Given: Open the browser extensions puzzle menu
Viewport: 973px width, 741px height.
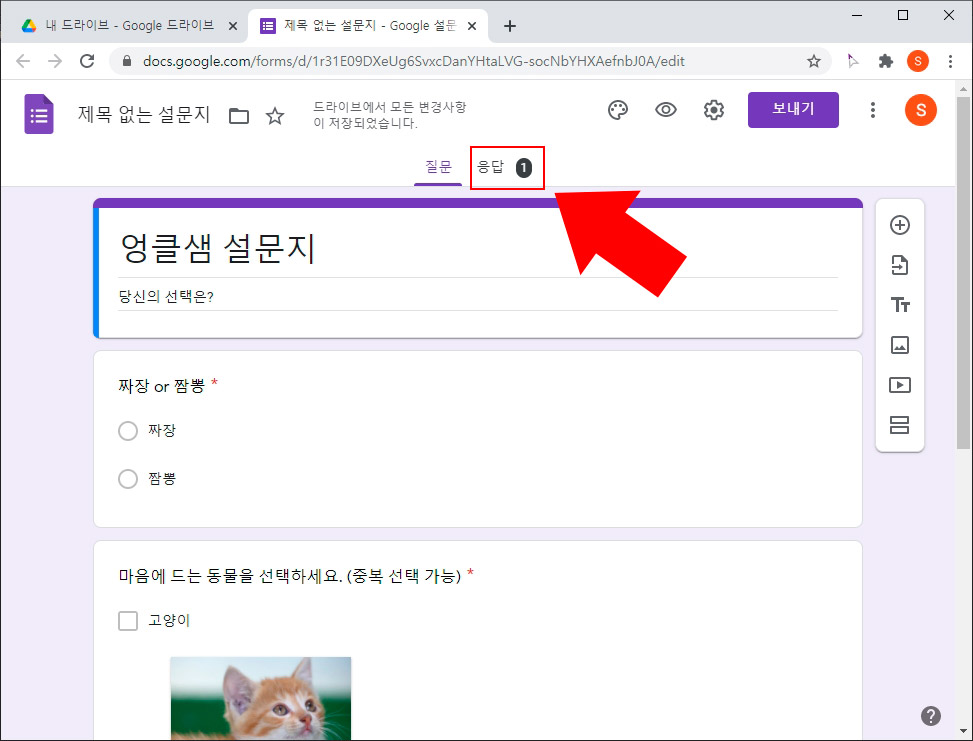Looking at the screenshot, I should [x=886, y=61].
